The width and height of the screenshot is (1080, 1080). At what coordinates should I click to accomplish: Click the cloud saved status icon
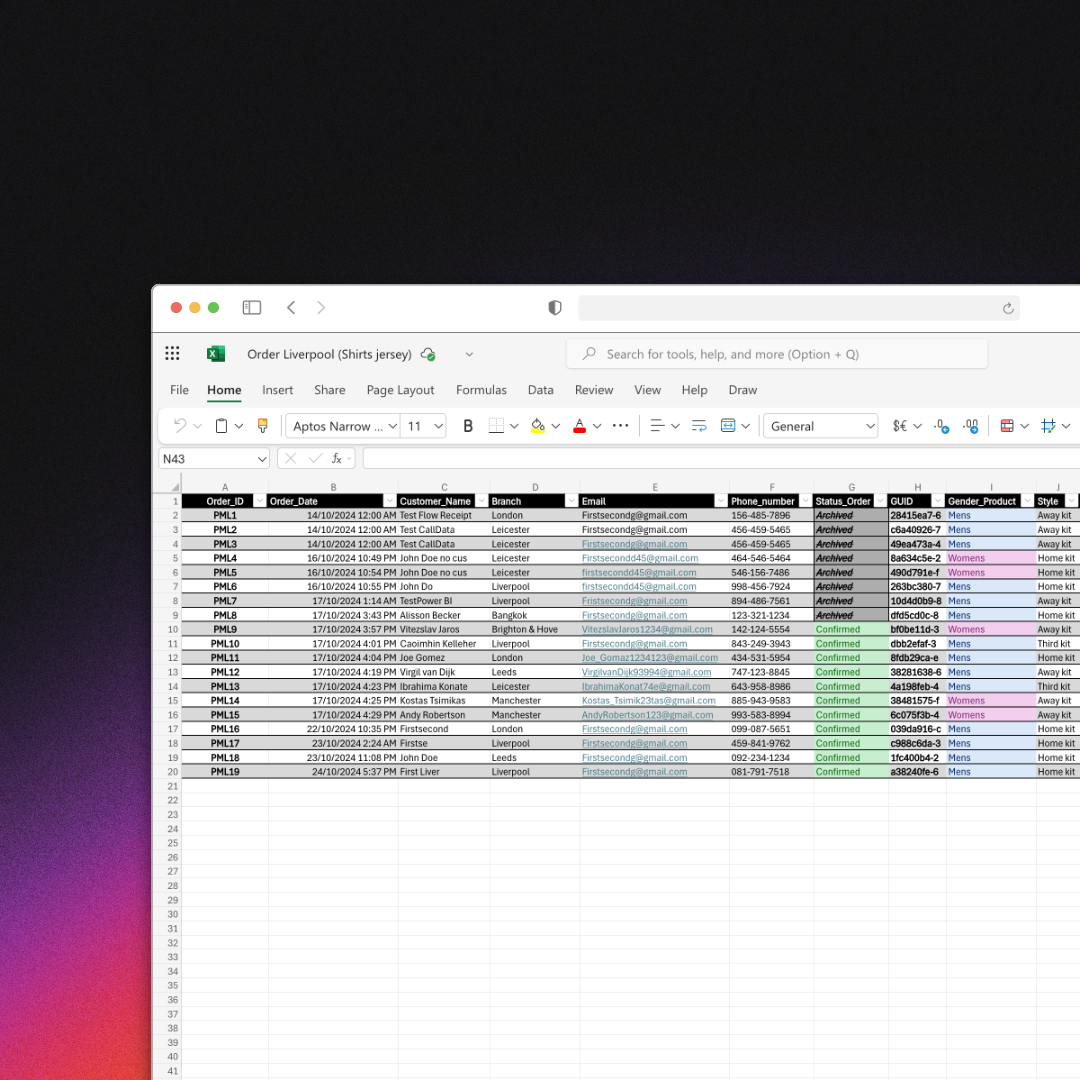[428, 355]
